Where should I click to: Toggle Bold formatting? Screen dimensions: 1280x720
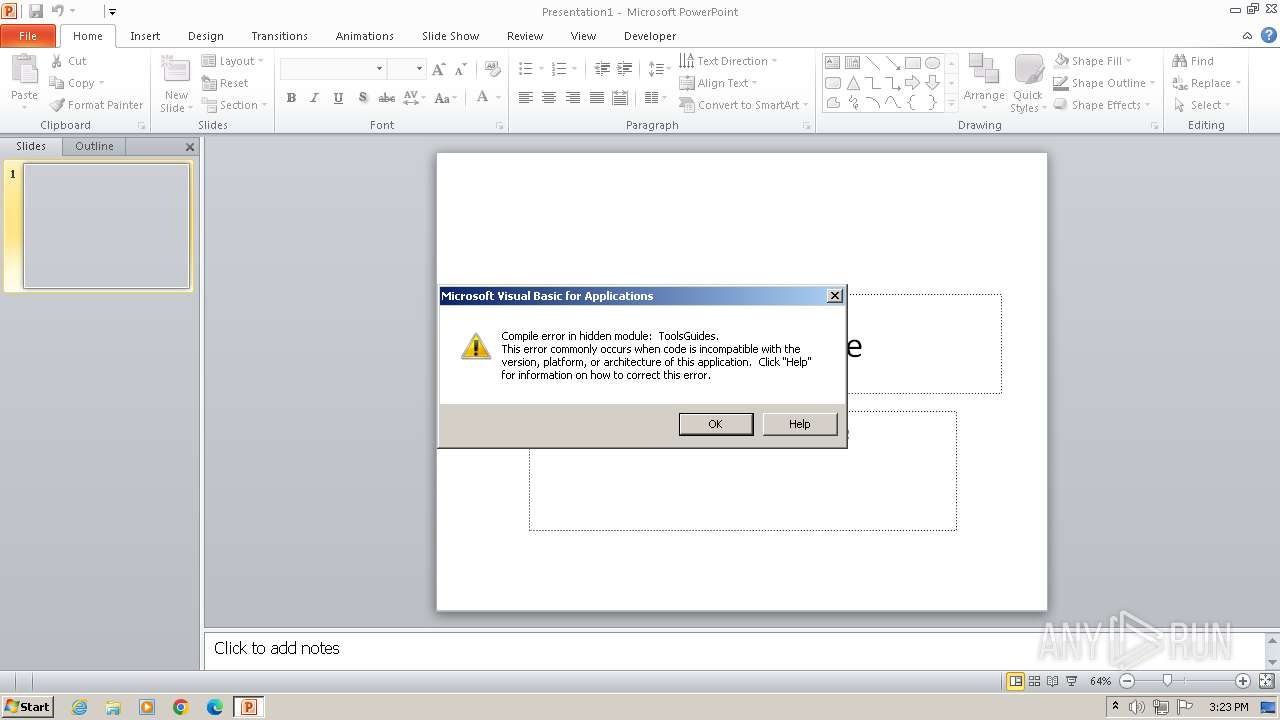point(291,98)
